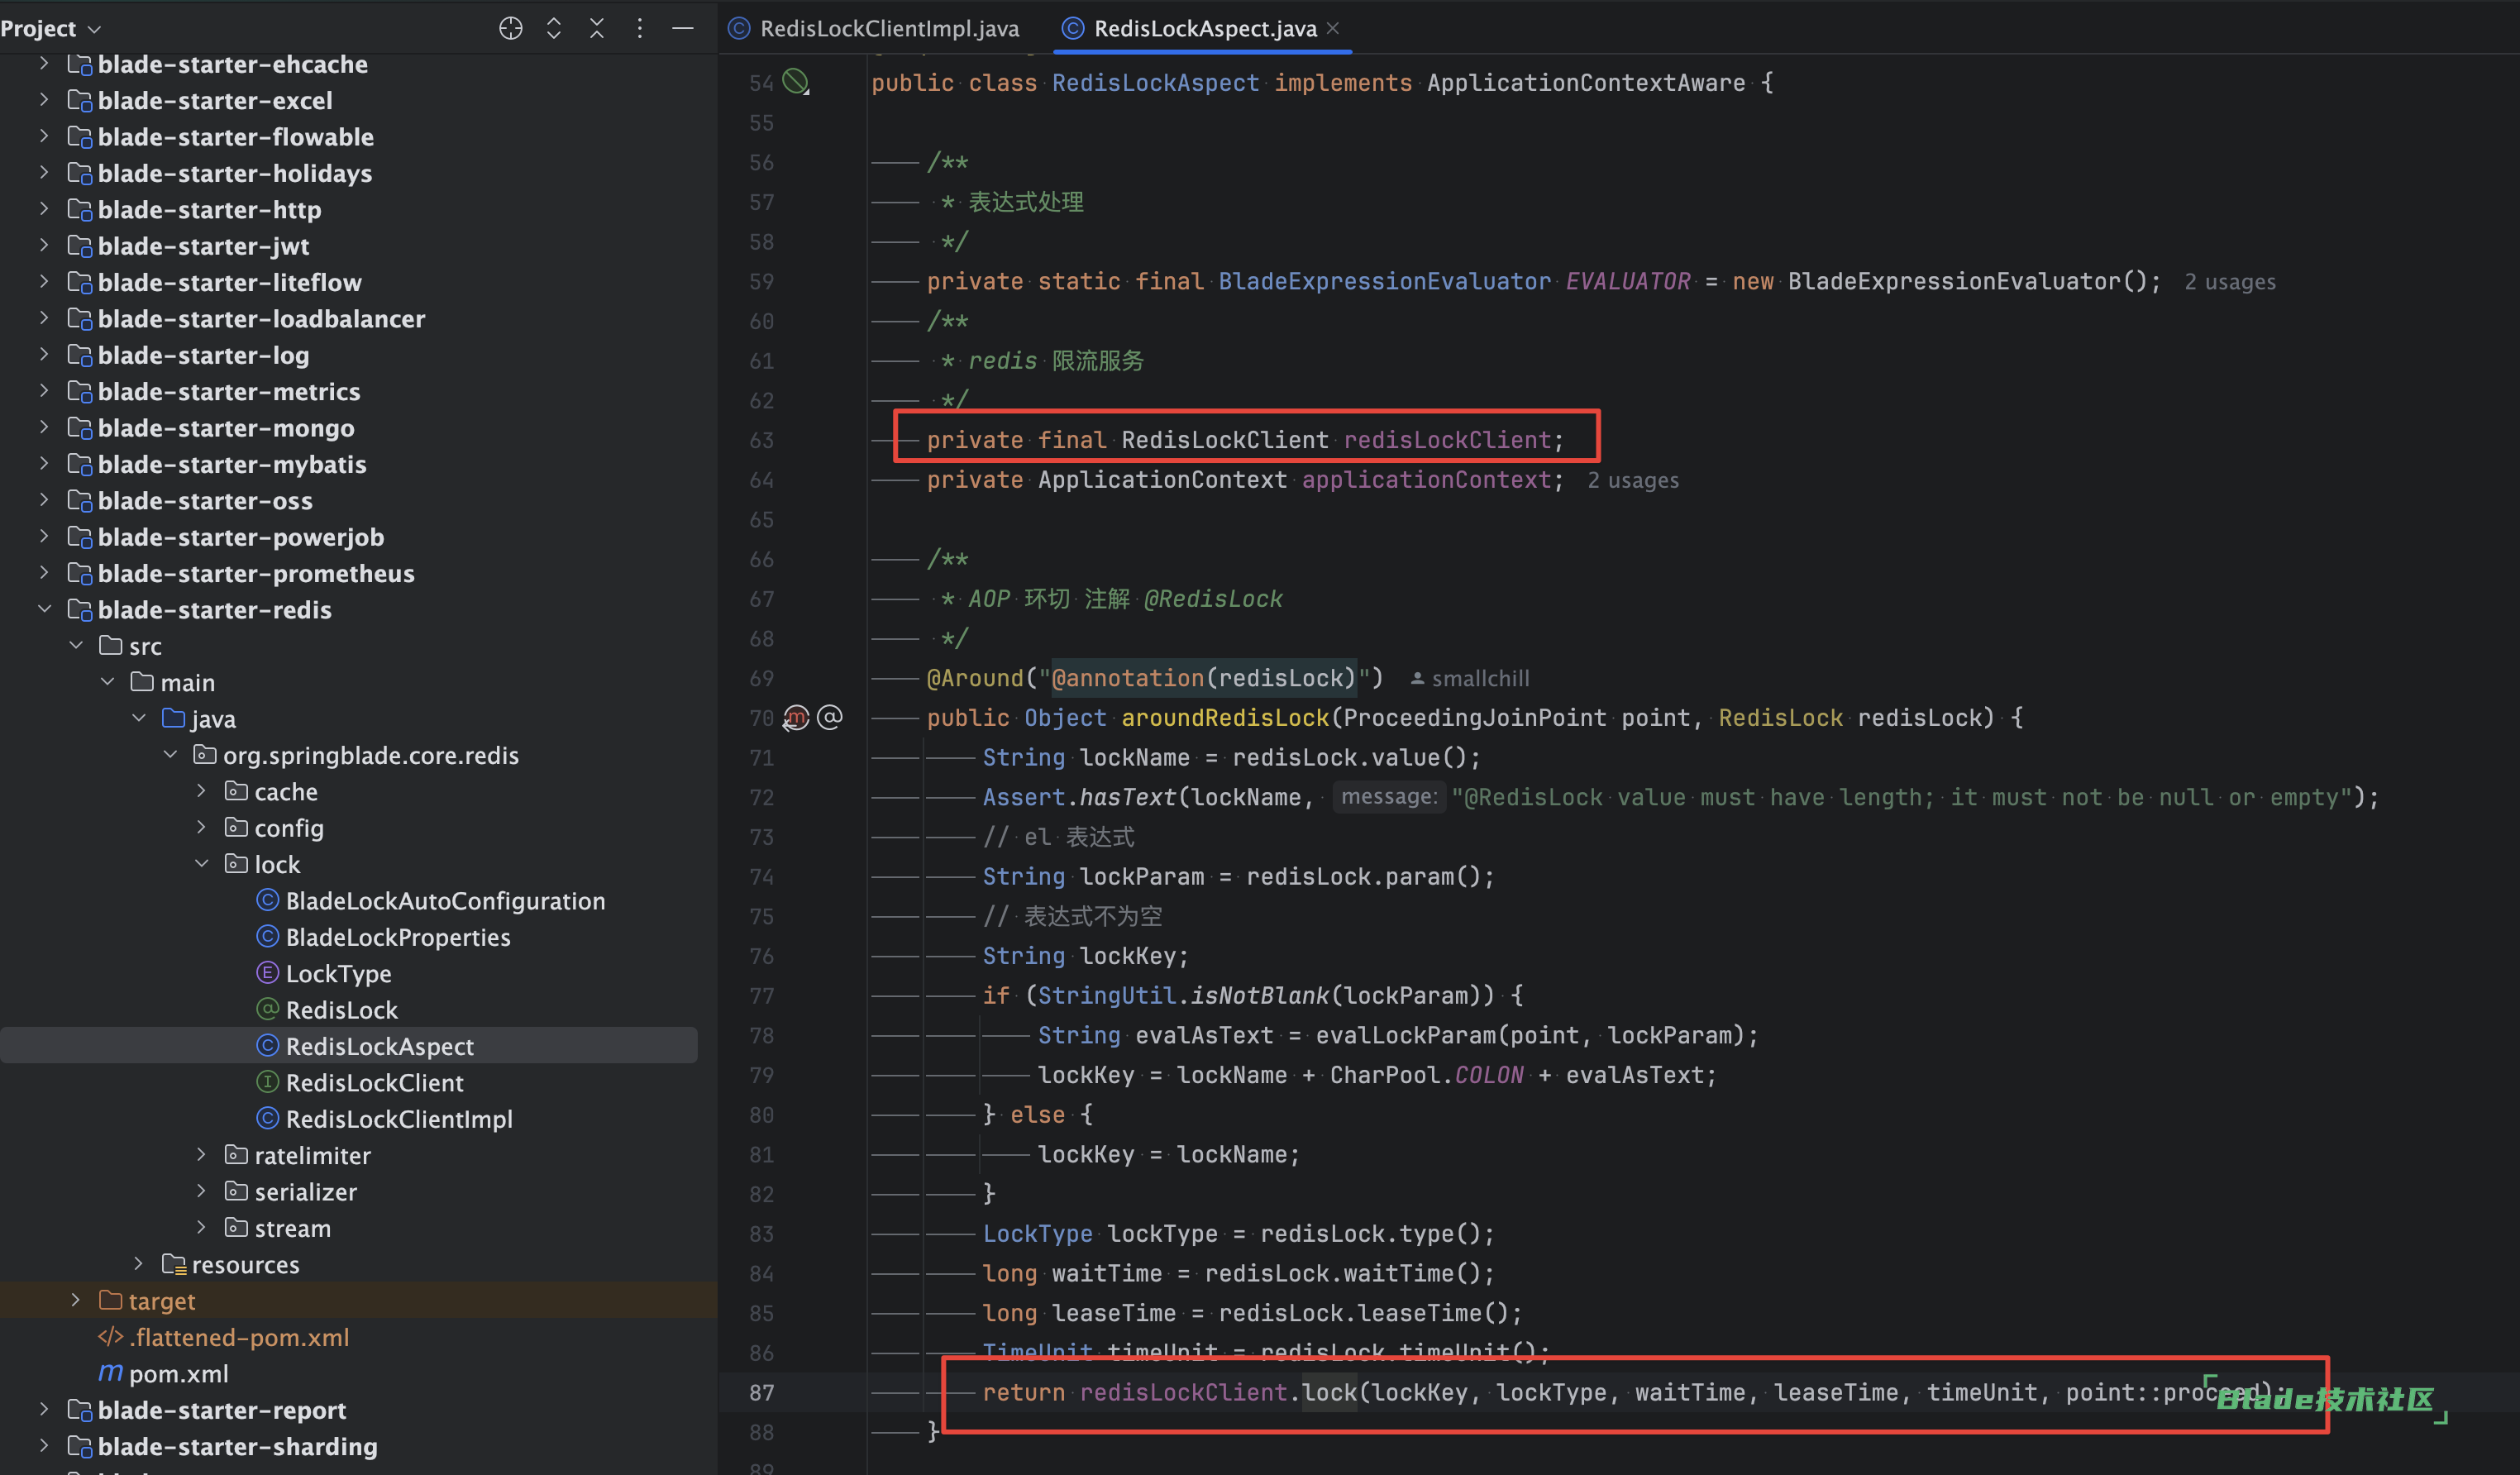2520x1475 pixels.
Task: Click the Expand All icon in Project panel
Action: (x=553, y=28)
